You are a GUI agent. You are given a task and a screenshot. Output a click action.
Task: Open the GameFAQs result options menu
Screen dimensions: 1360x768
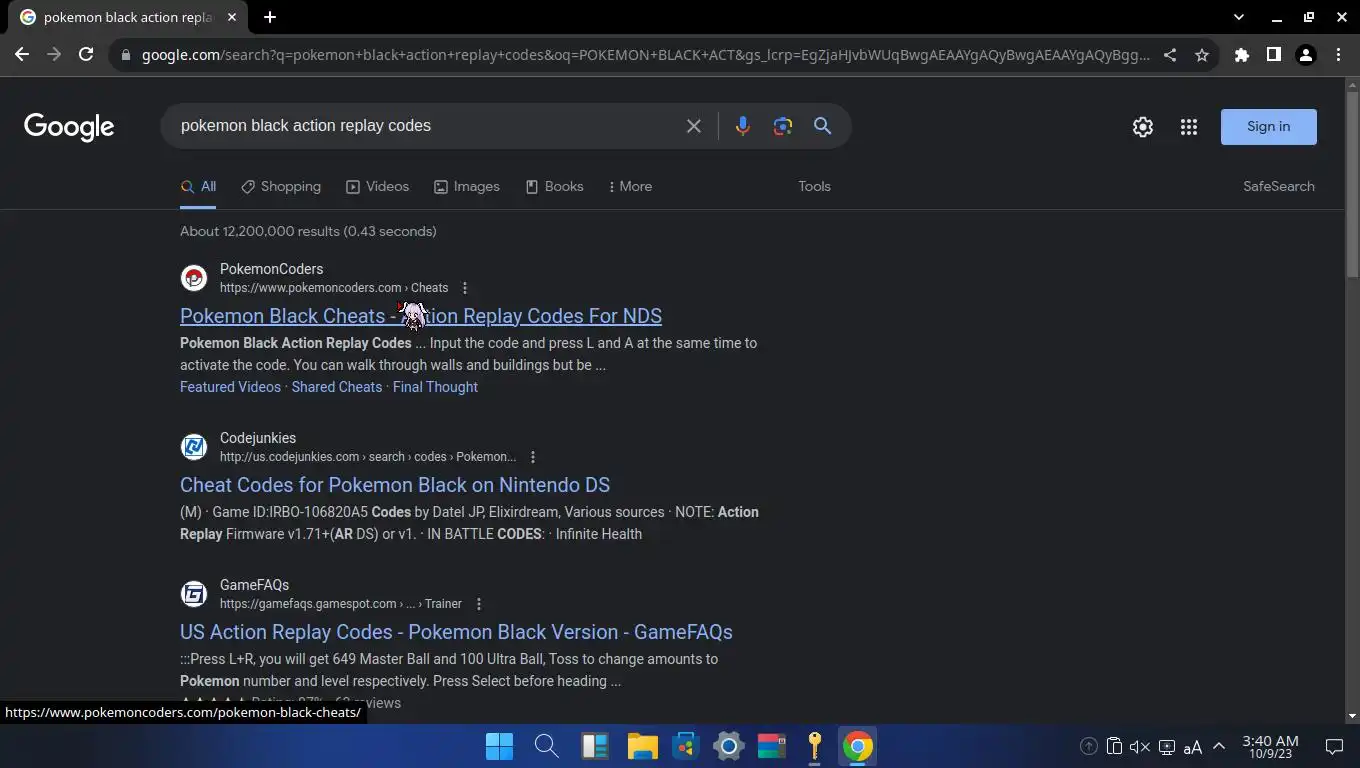coord(478,604)
